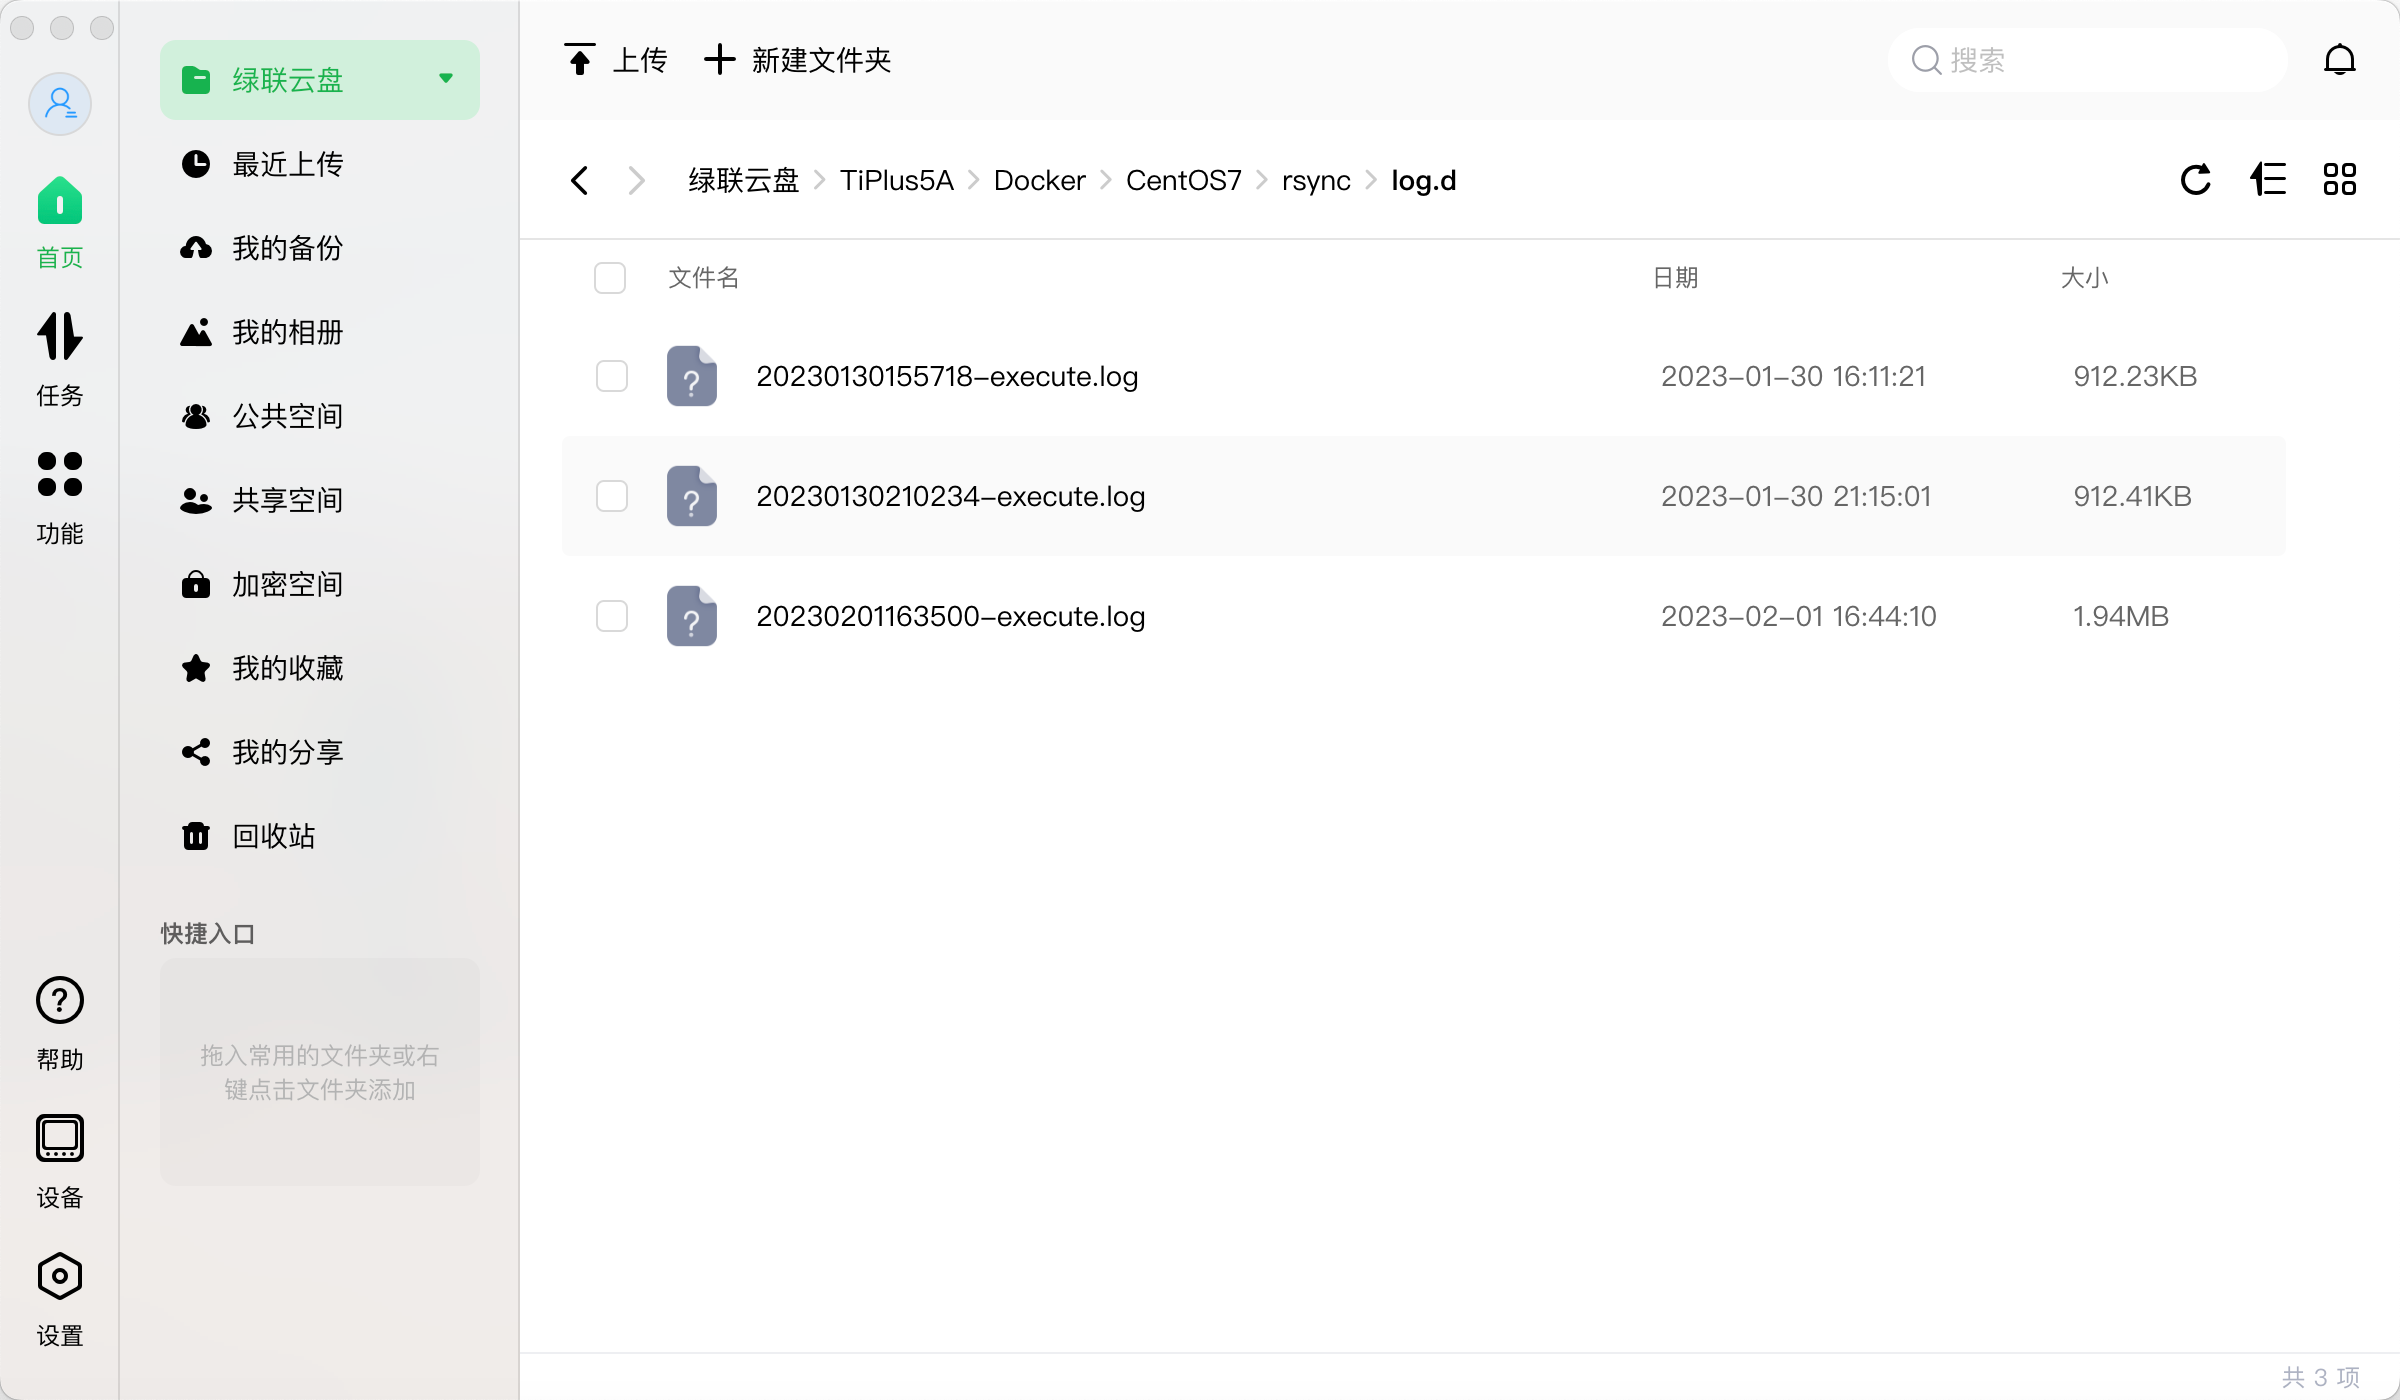Click the 搜索 search field
This screenshot has height=1400, width=2400.
coord(2090,60)
